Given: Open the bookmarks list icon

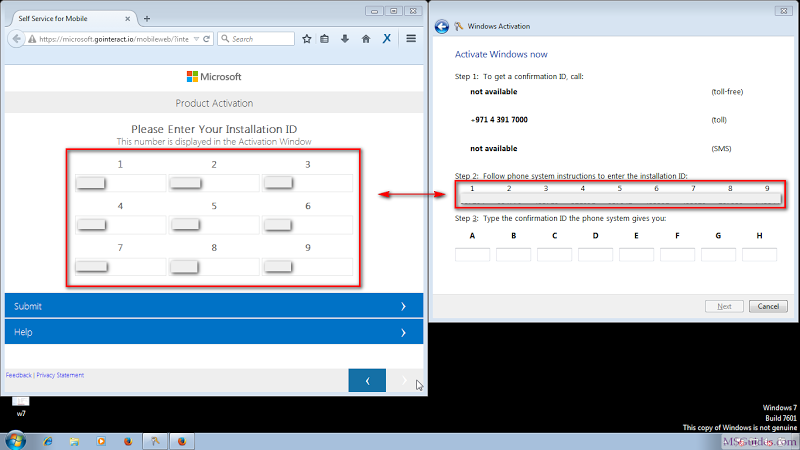Looking at the screenshot, I should coord(324,39).
